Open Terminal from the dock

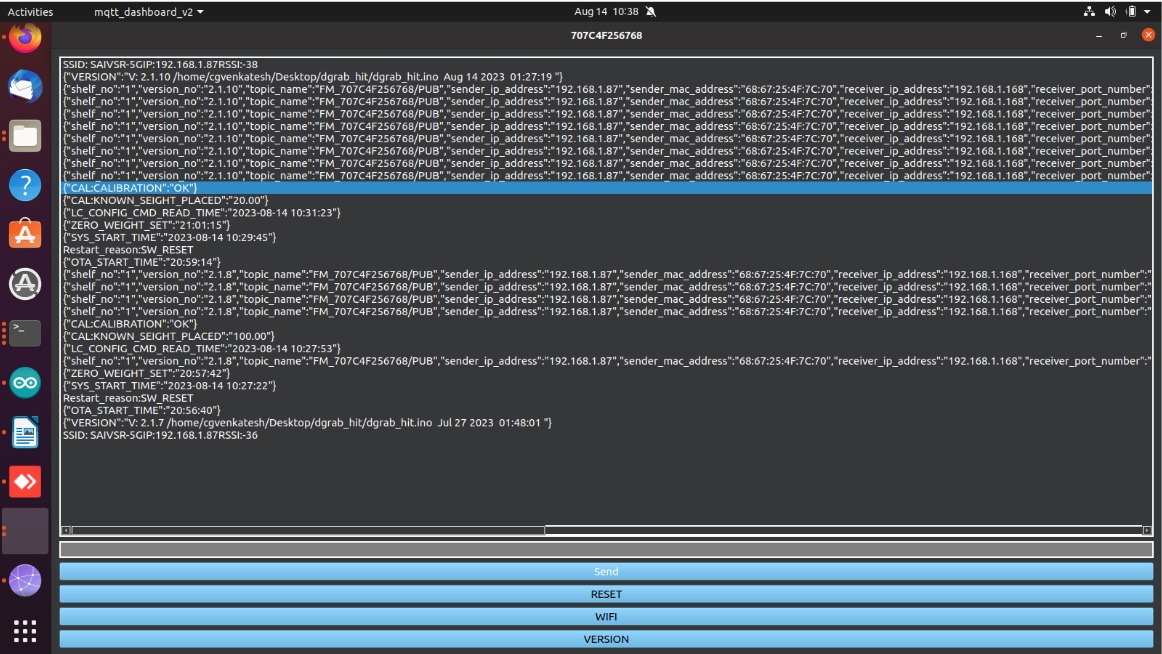[25, 332]
